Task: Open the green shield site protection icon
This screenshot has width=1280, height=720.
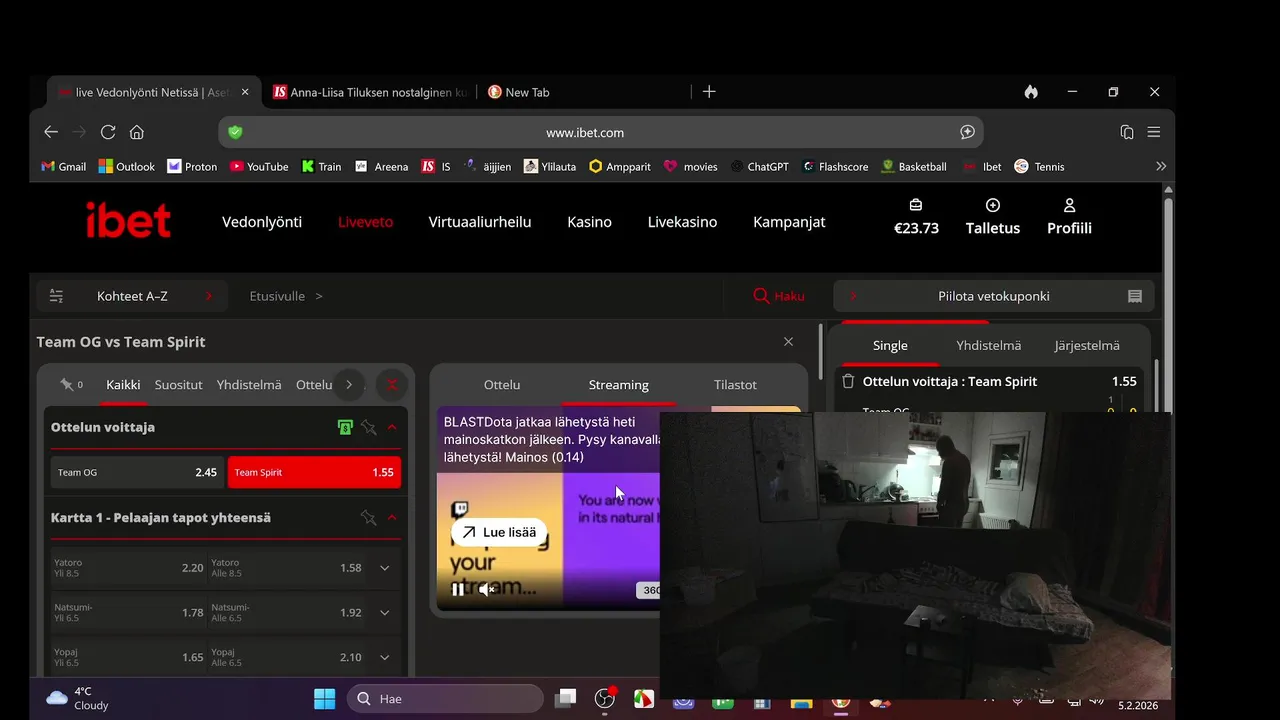Action: pyautogui.click(x=236, y=132)
